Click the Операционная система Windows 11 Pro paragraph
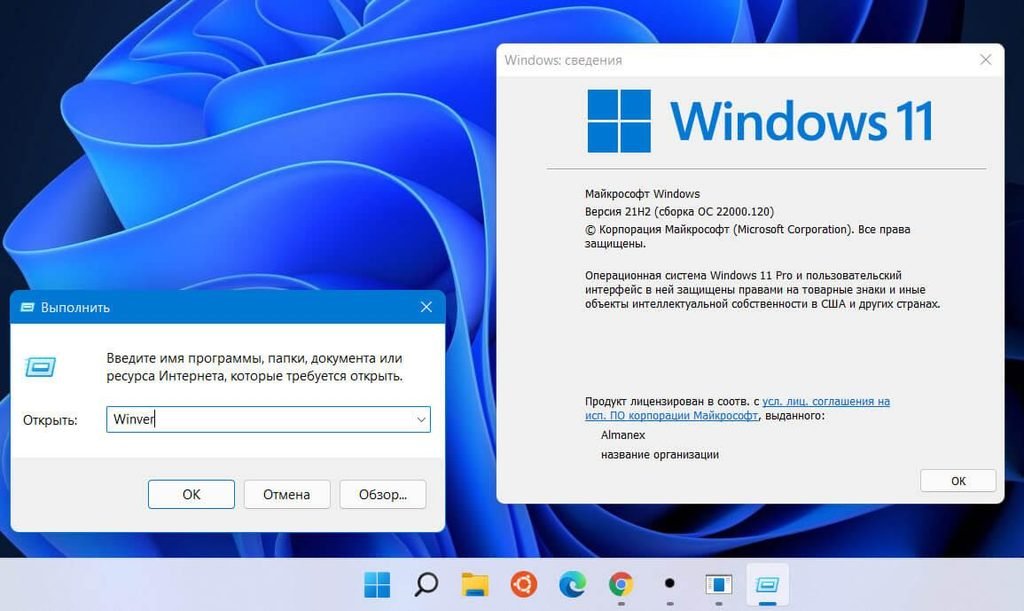1024x611 pixels. [762, 289]
